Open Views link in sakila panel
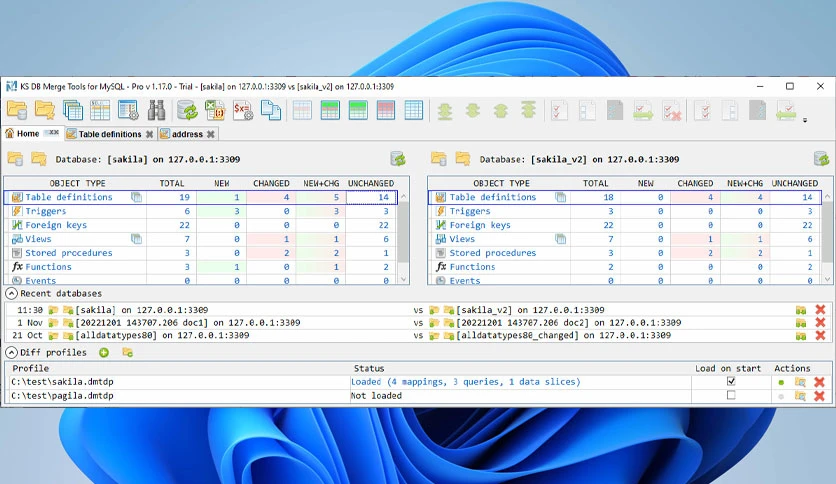The image size is (836, 484). [38, 239]
